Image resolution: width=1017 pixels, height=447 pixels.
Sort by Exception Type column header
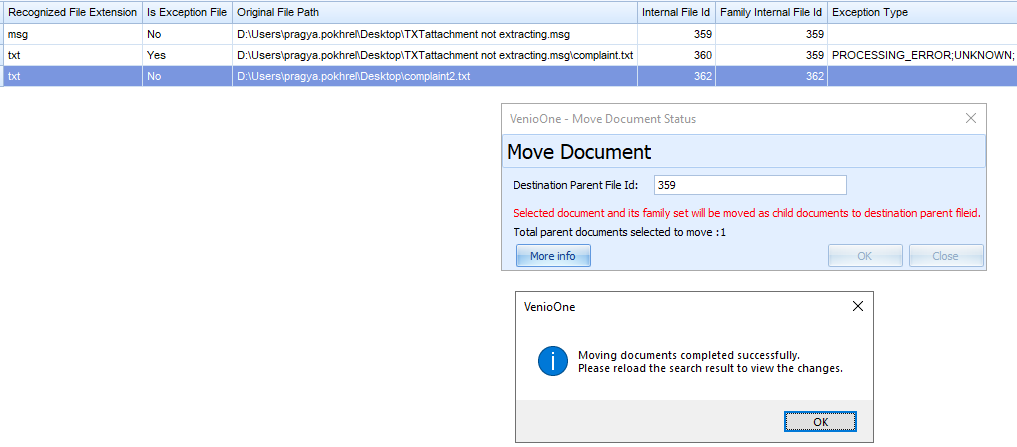[922, 12]
